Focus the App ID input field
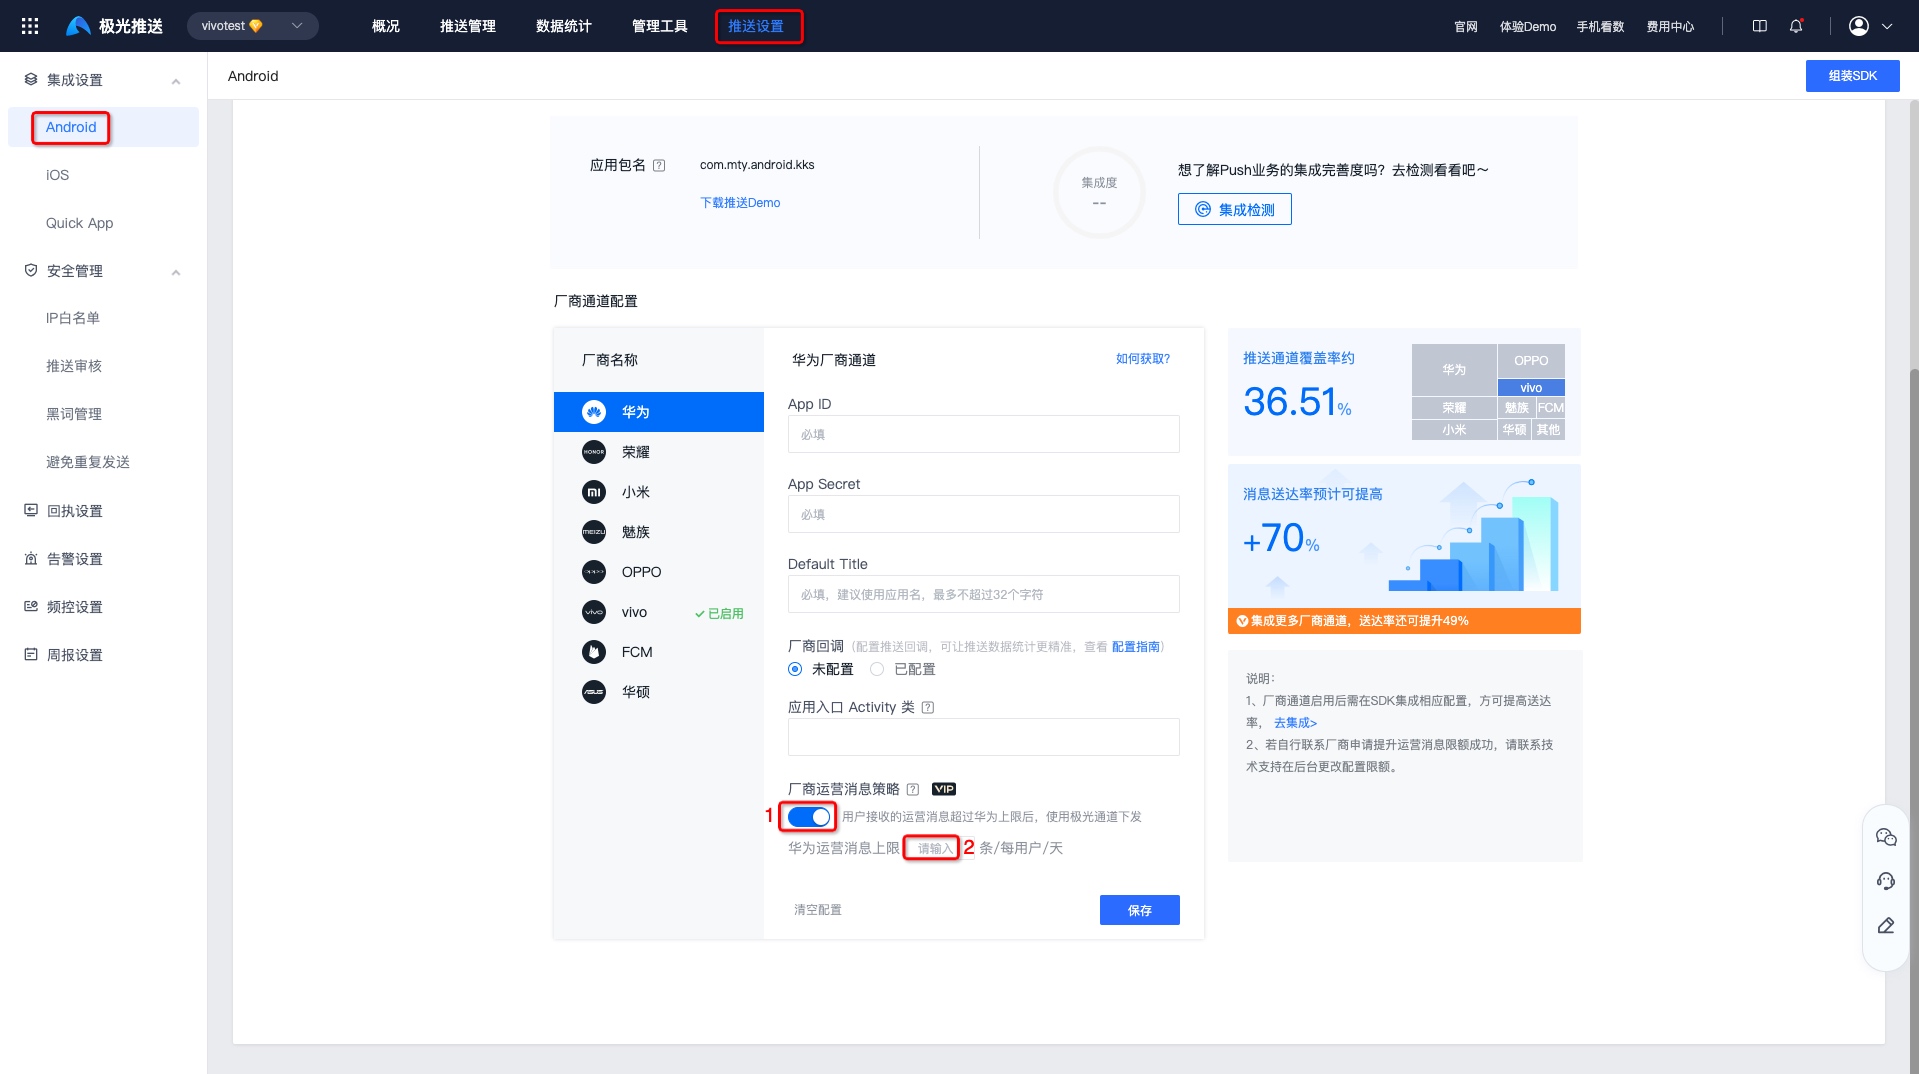The width and height of the screenshot is (1919, 1074). 983,434
